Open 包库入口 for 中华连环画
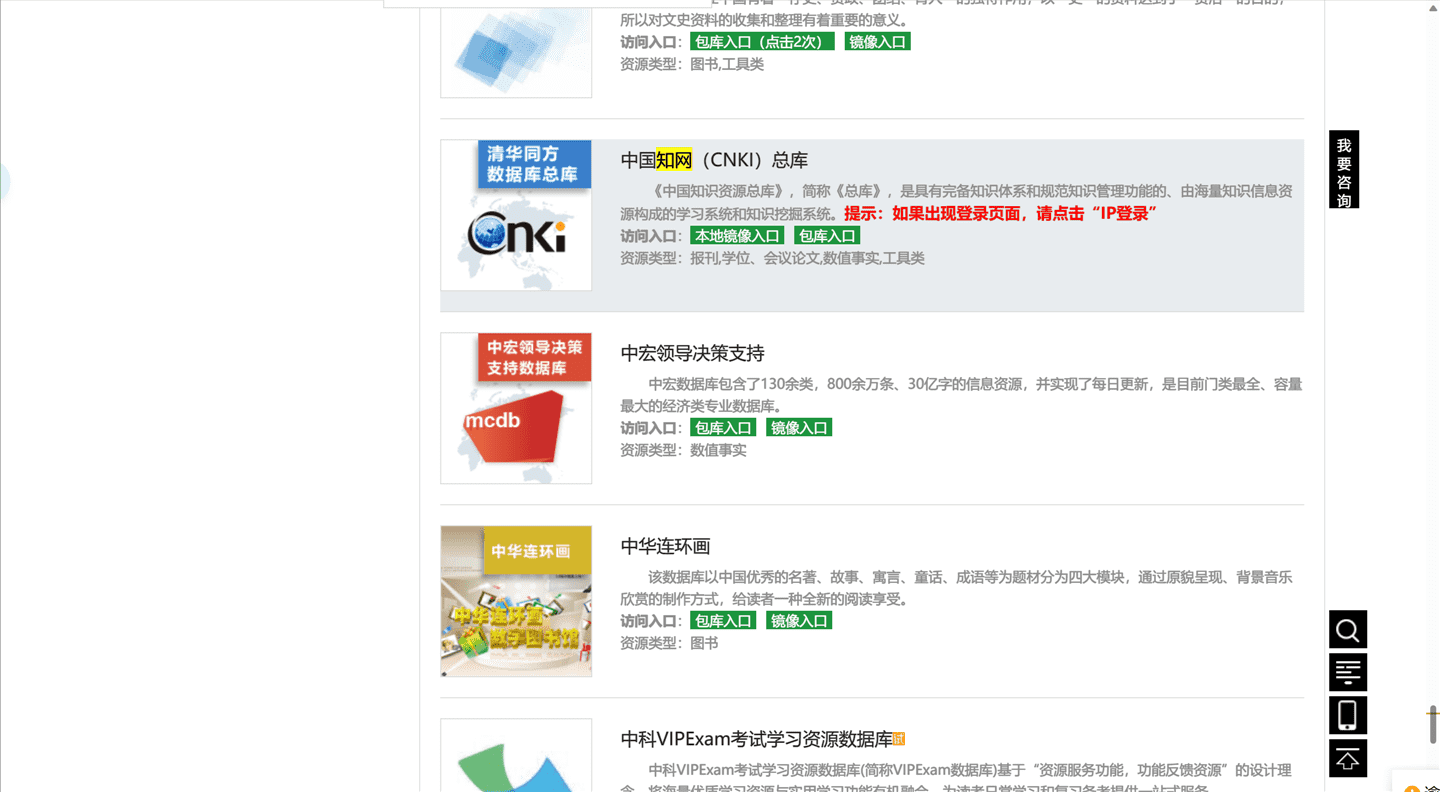This screenshot has height=792, width=1440. tap(723, 621)
